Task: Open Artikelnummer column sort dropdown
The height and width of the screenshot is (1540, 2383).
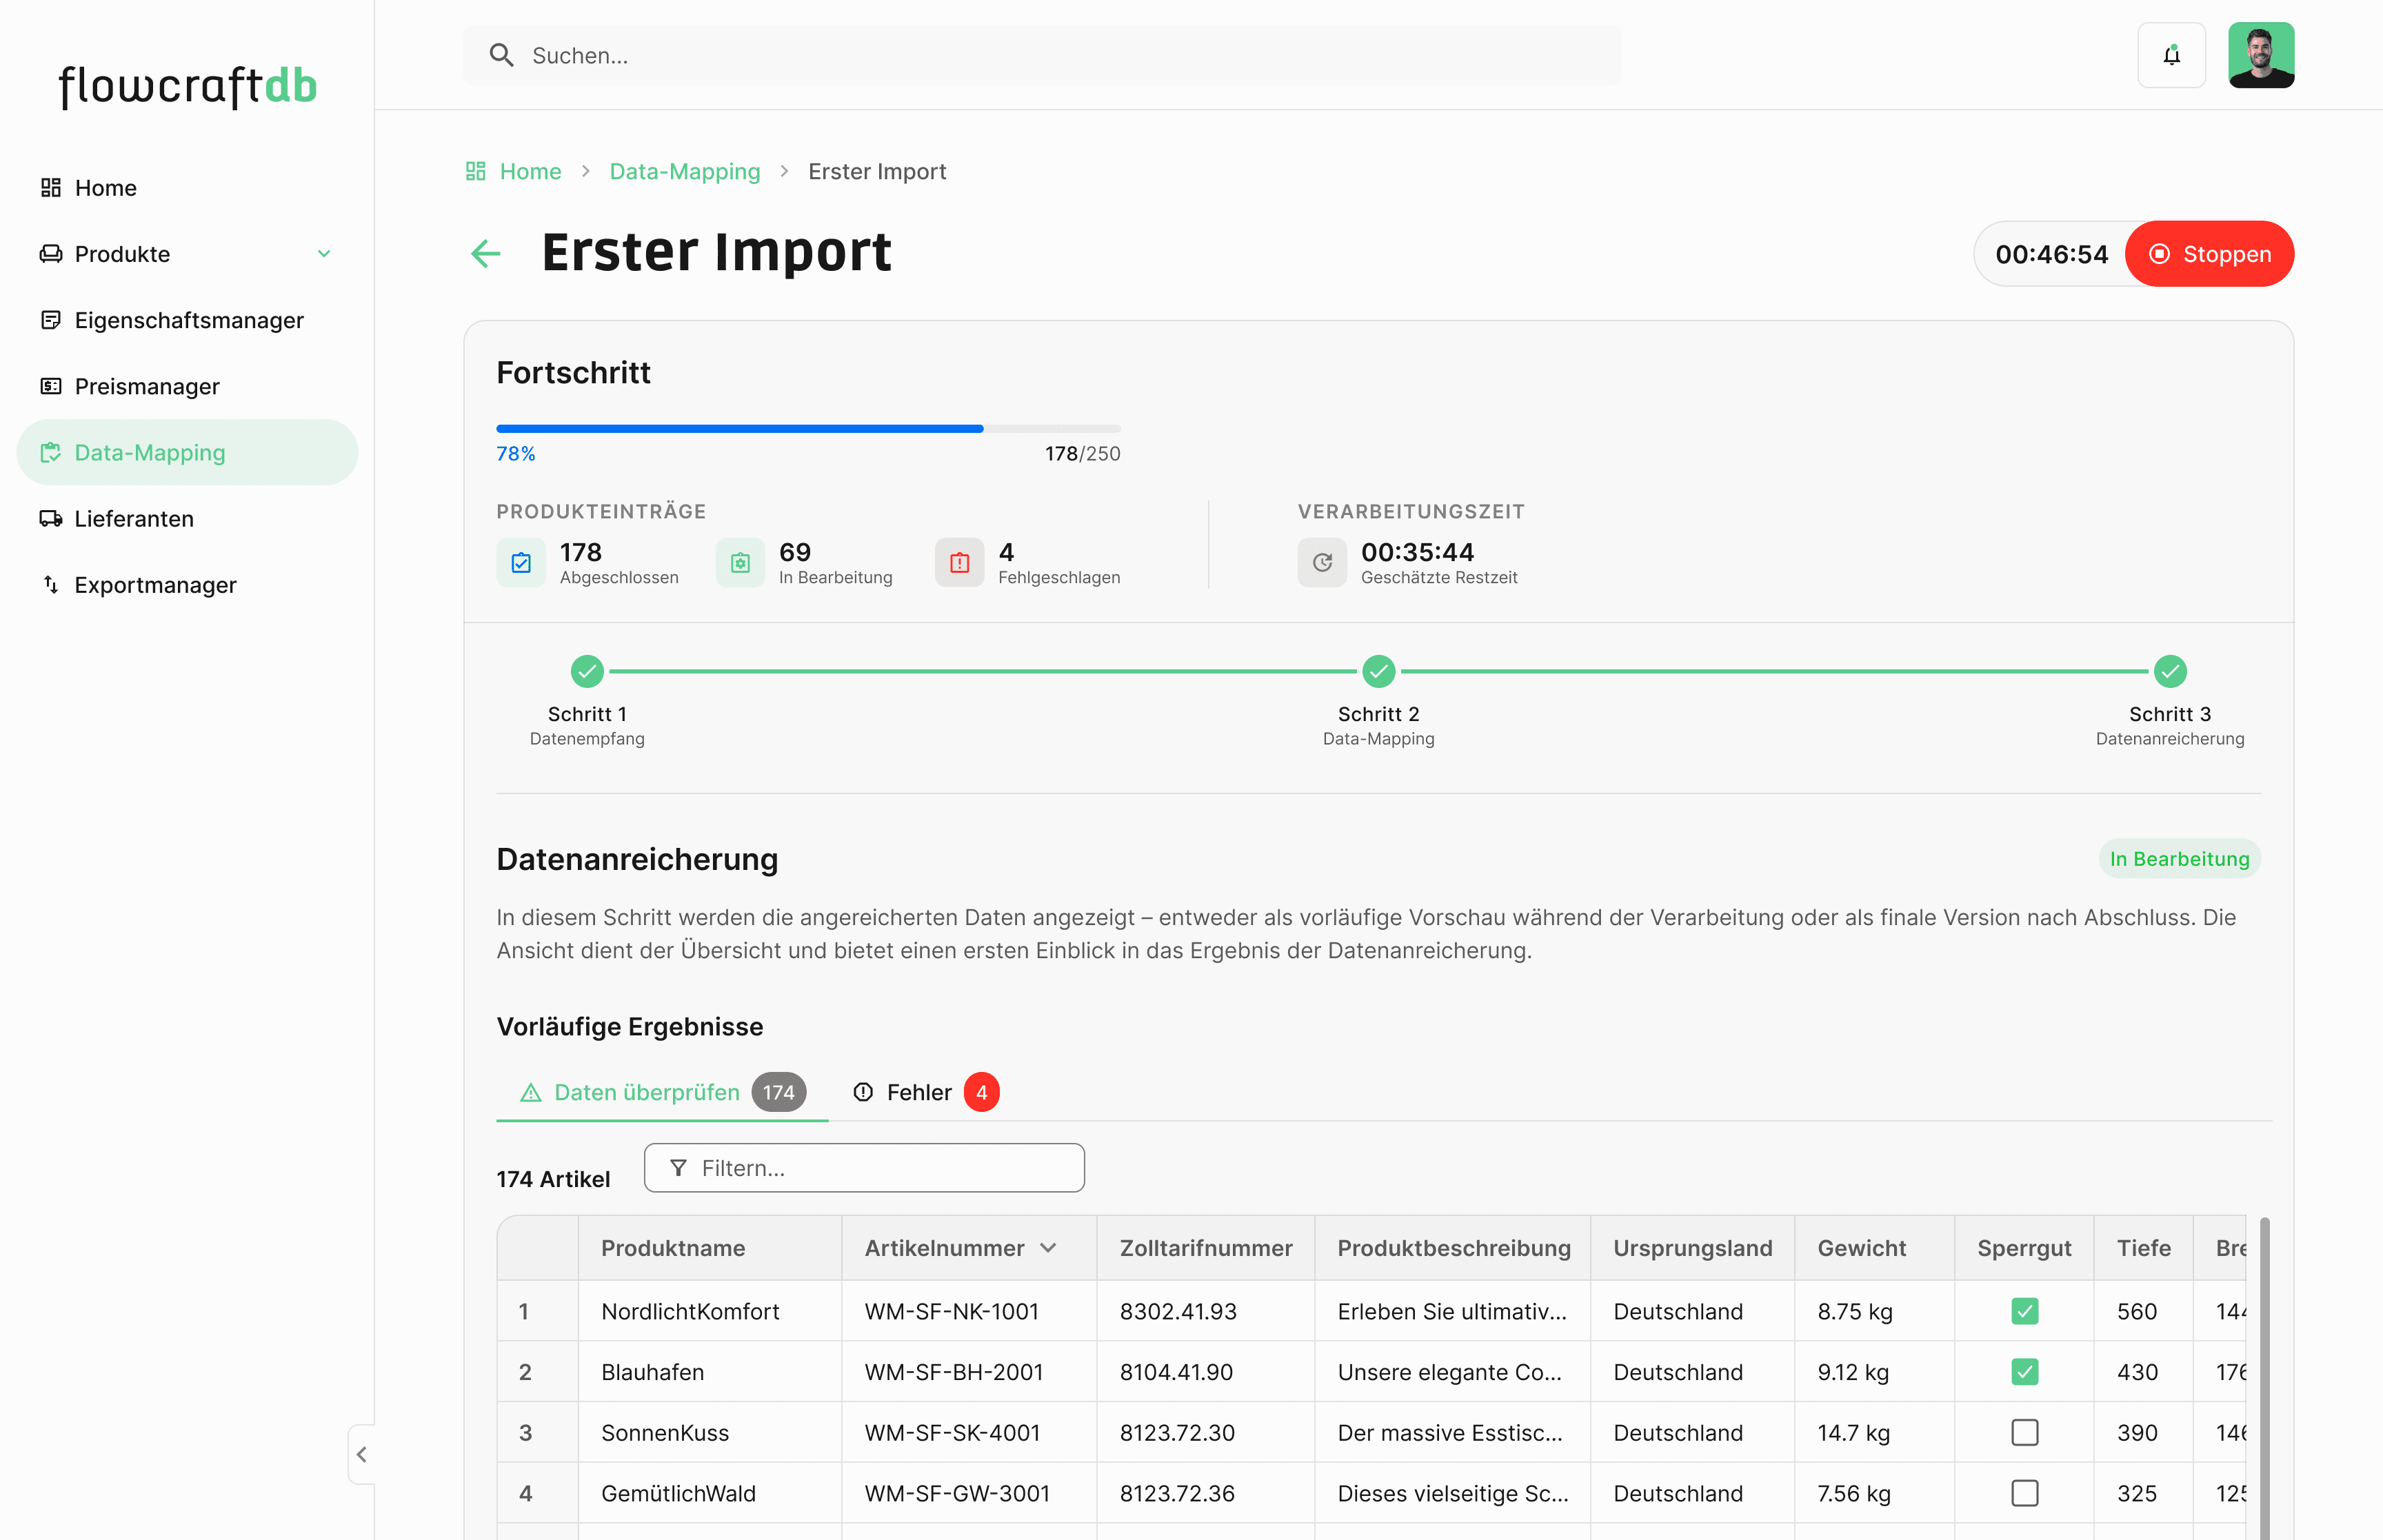Action: pos(1048,1248)
